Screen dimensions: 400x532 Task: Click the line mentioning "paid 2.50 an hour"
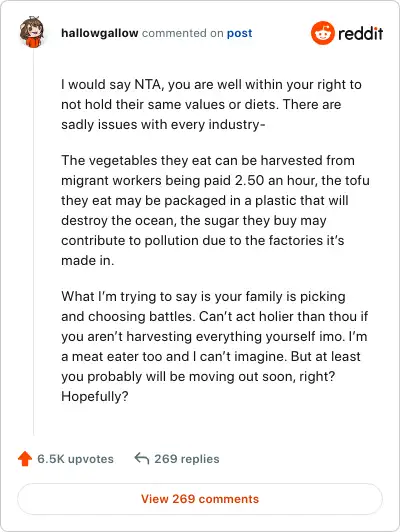point(215,180)
